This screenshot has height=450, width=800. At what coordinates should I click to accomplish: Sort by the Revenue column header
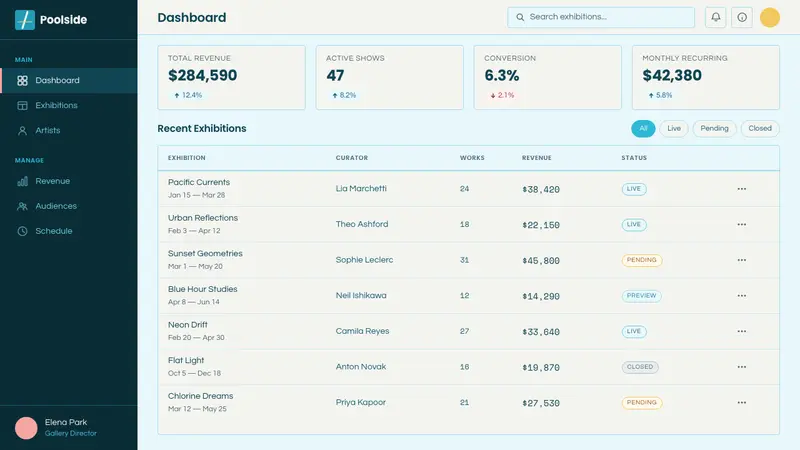537,158
